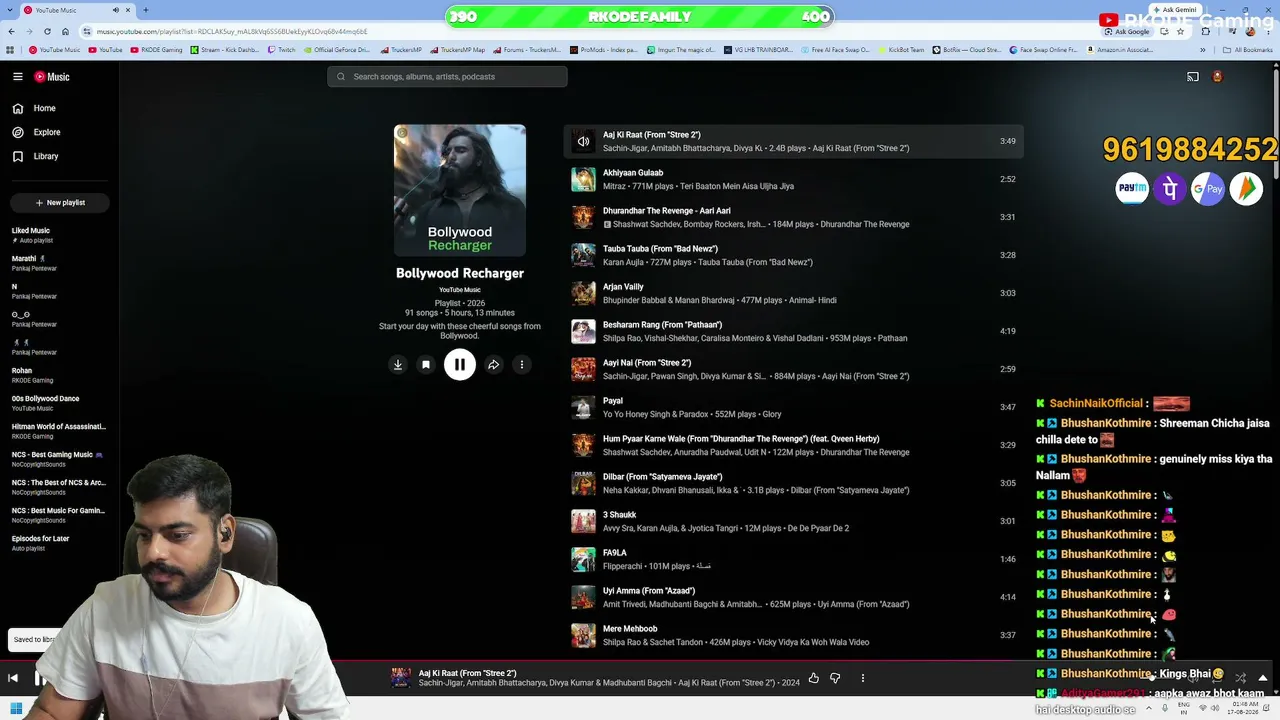Open the player bar three-dot song menu
The width and height of the screenshot is (1280, 720).
pyautogui.click(x=863, y=678)
